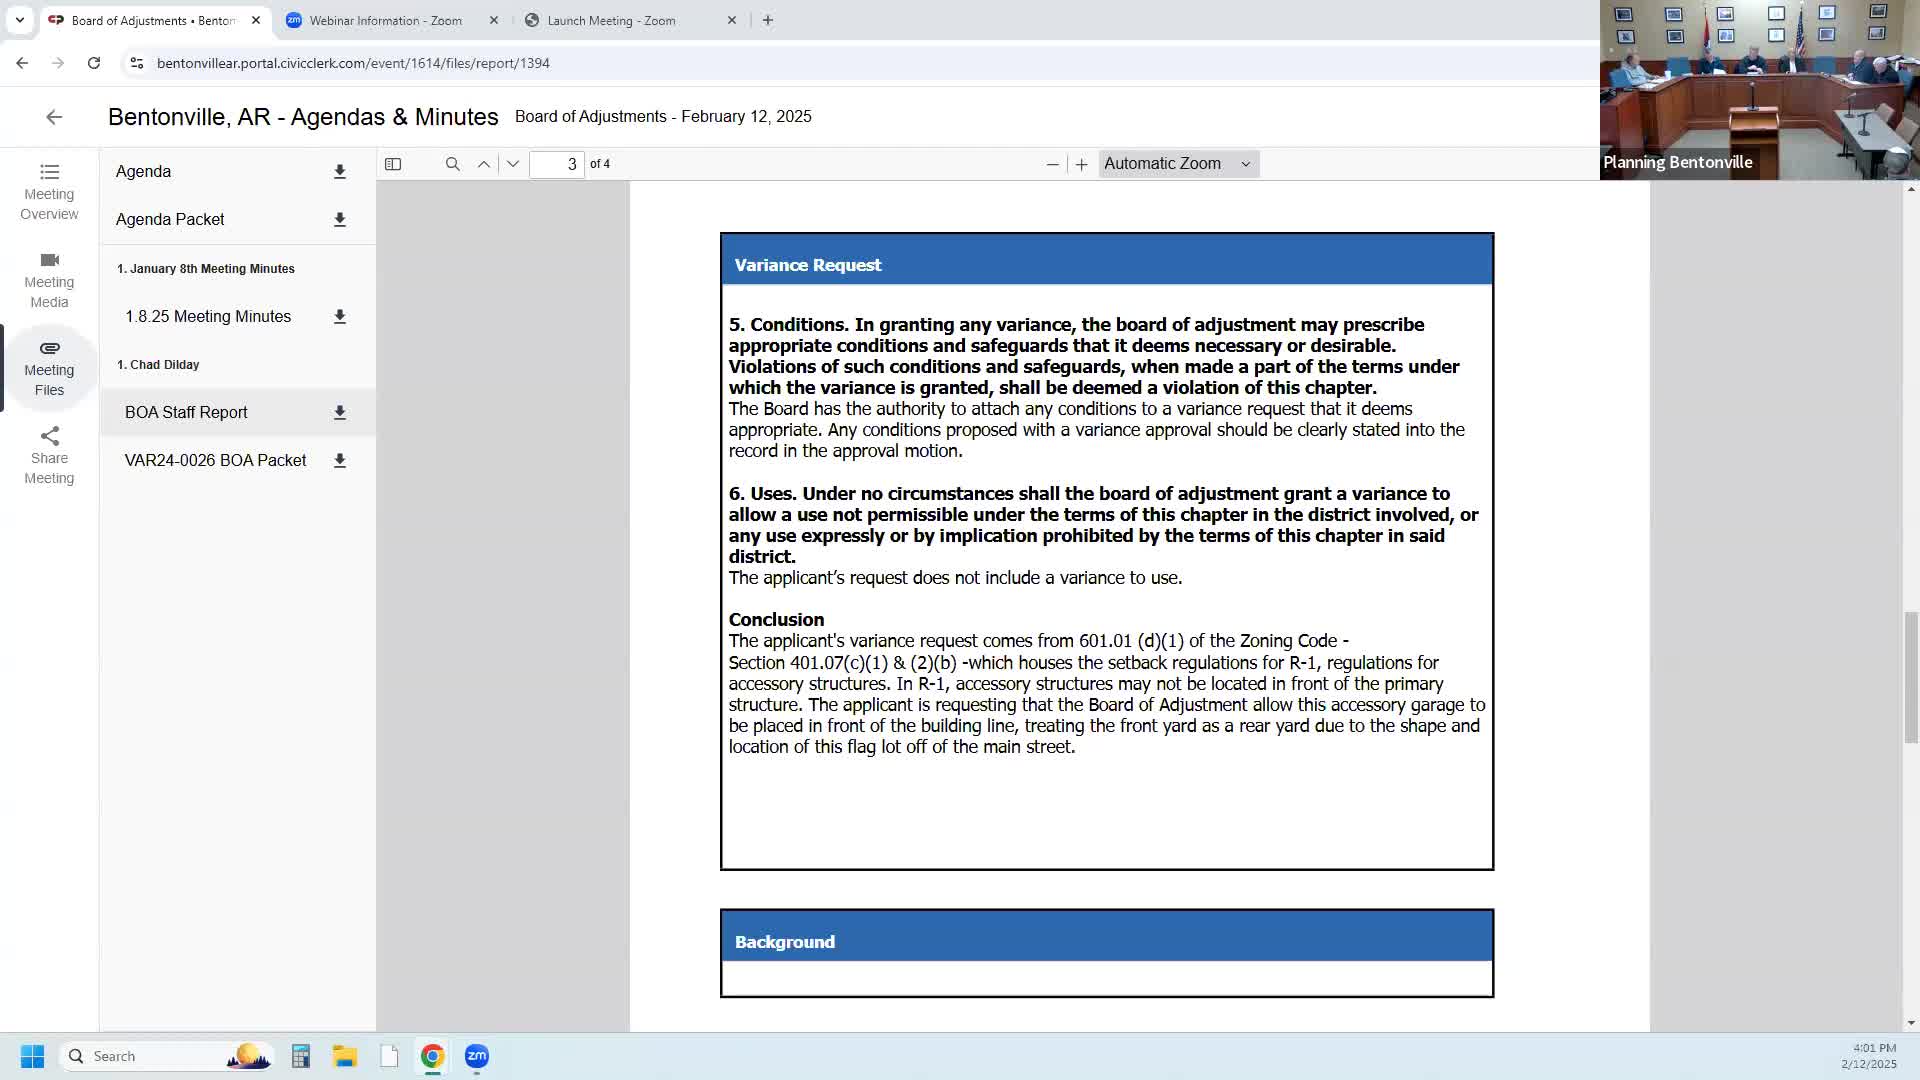The image size is (1920, 1080).
Task: Toggle the PDF sidebar panel
Action: coord(393,164)
